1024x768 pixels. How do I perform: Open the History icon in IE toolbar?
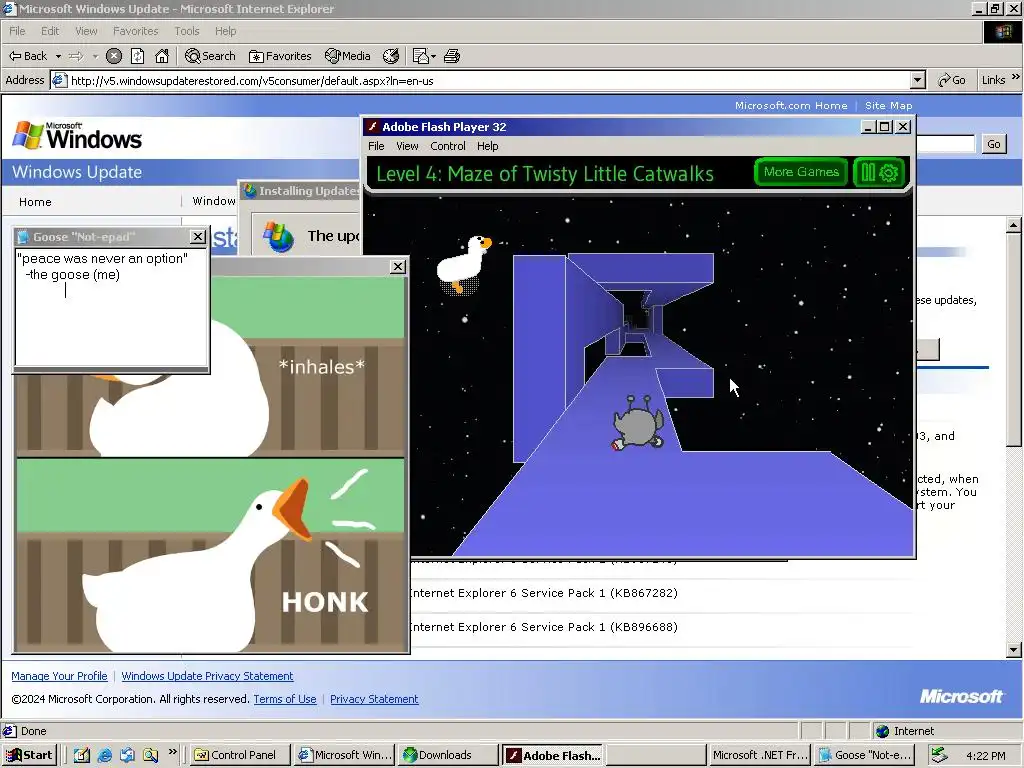(391, 56)
